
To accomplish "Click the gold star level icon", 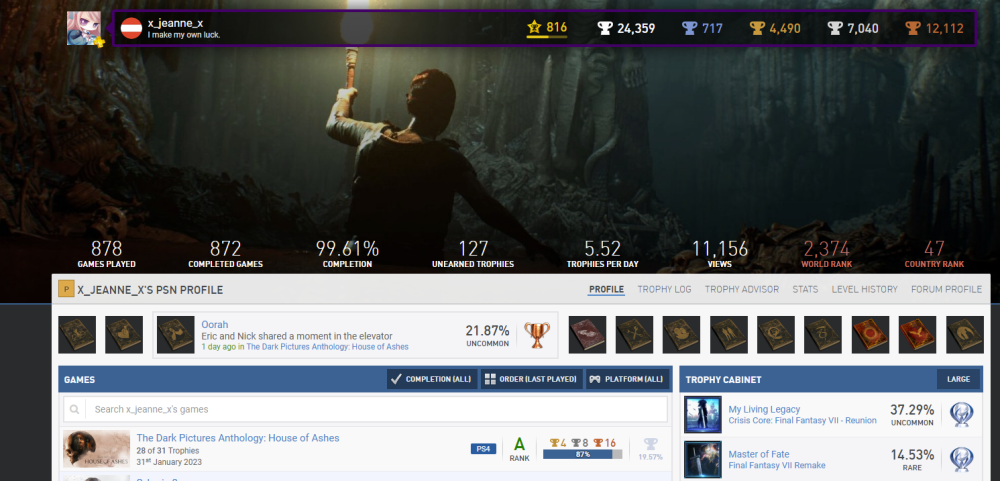I will [x=534, y=27].
